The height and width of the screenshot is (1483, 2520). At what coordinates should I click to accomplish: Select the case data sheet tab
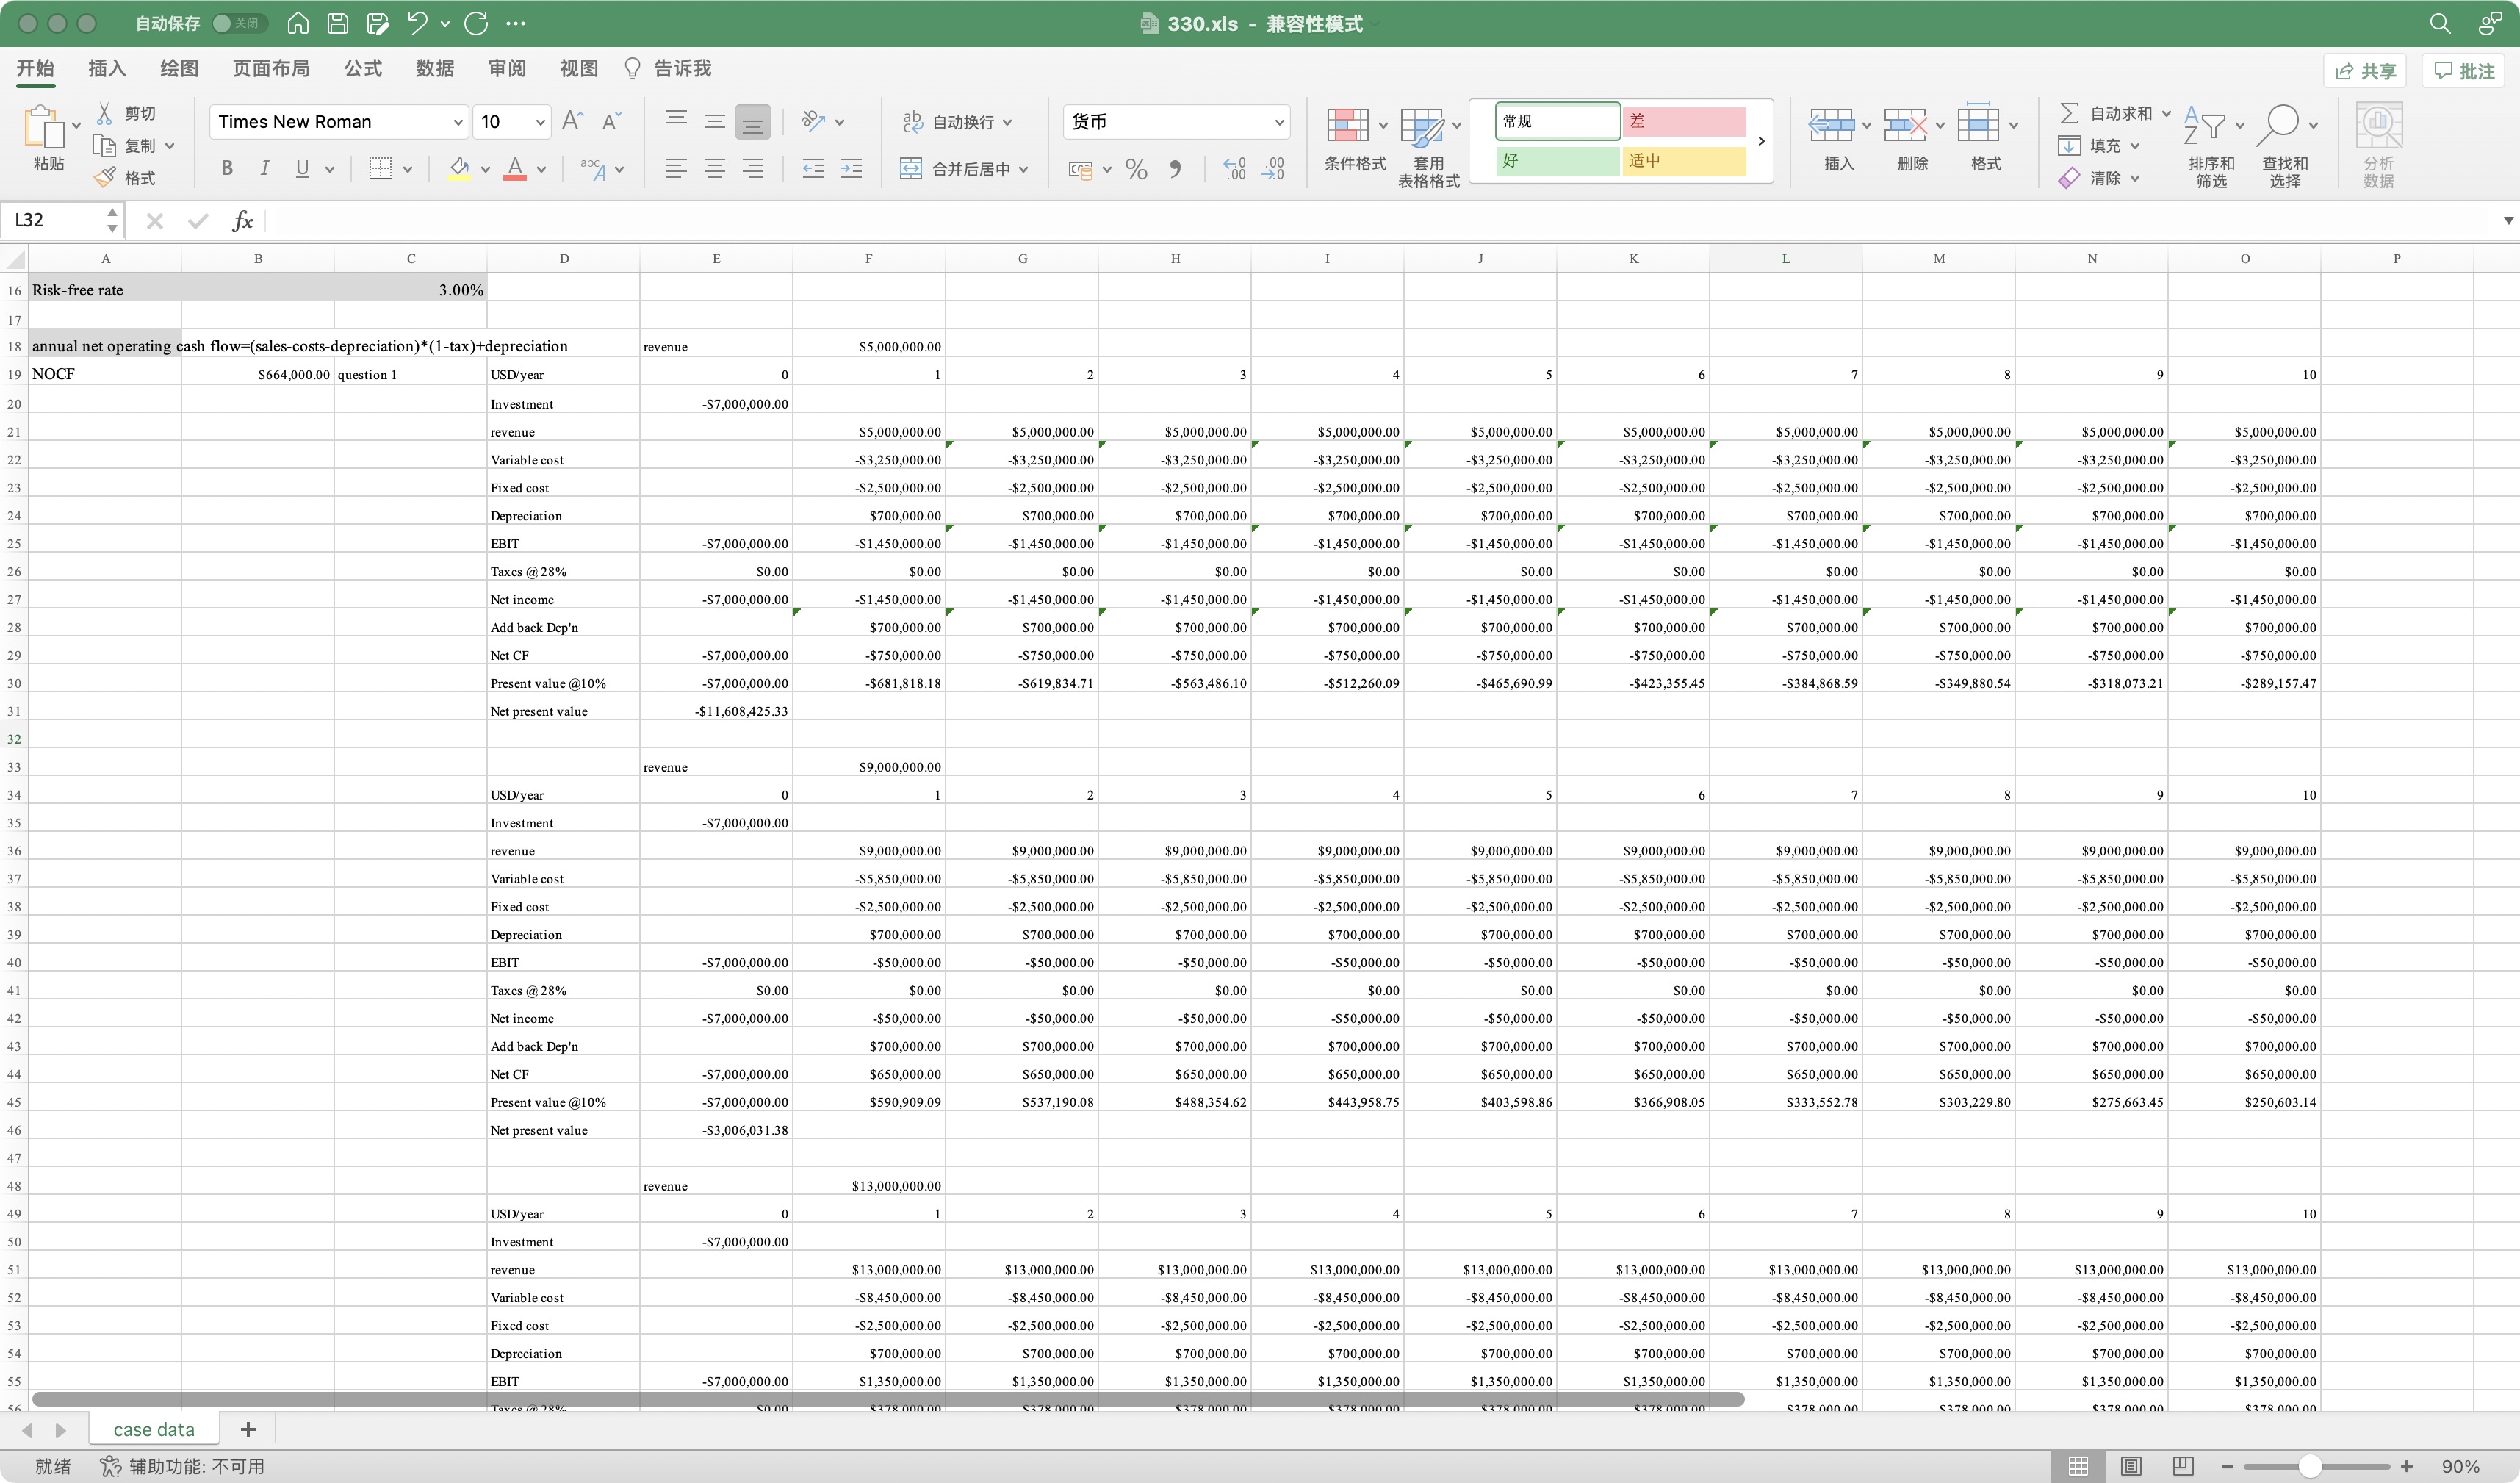(x=154, y=1429)
